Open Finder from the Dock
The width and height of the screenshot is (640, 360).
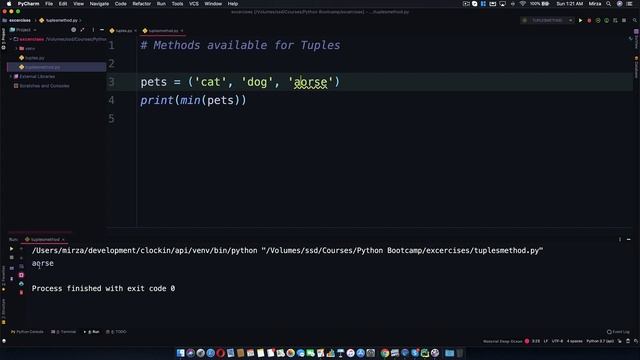point(180,353)
